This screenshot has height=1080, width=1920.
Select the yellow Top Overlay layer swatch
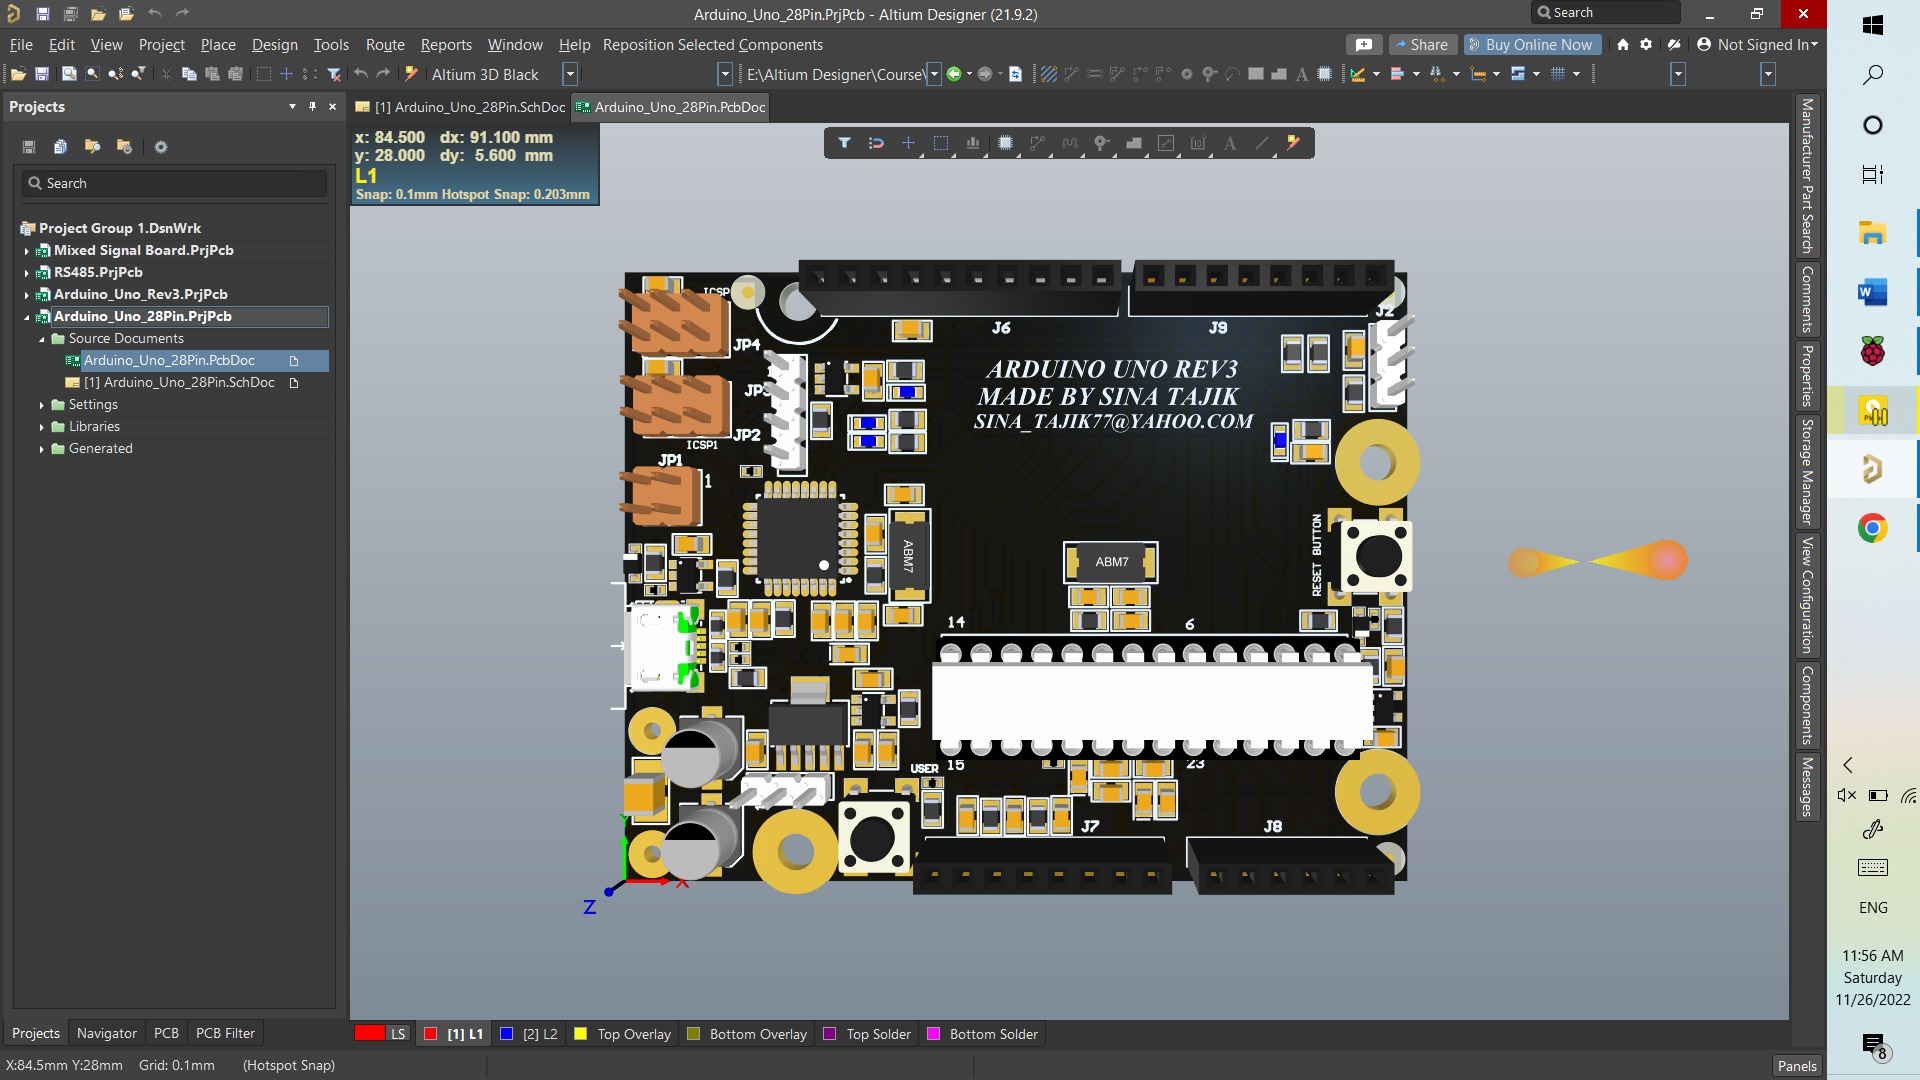(580, 1034)
